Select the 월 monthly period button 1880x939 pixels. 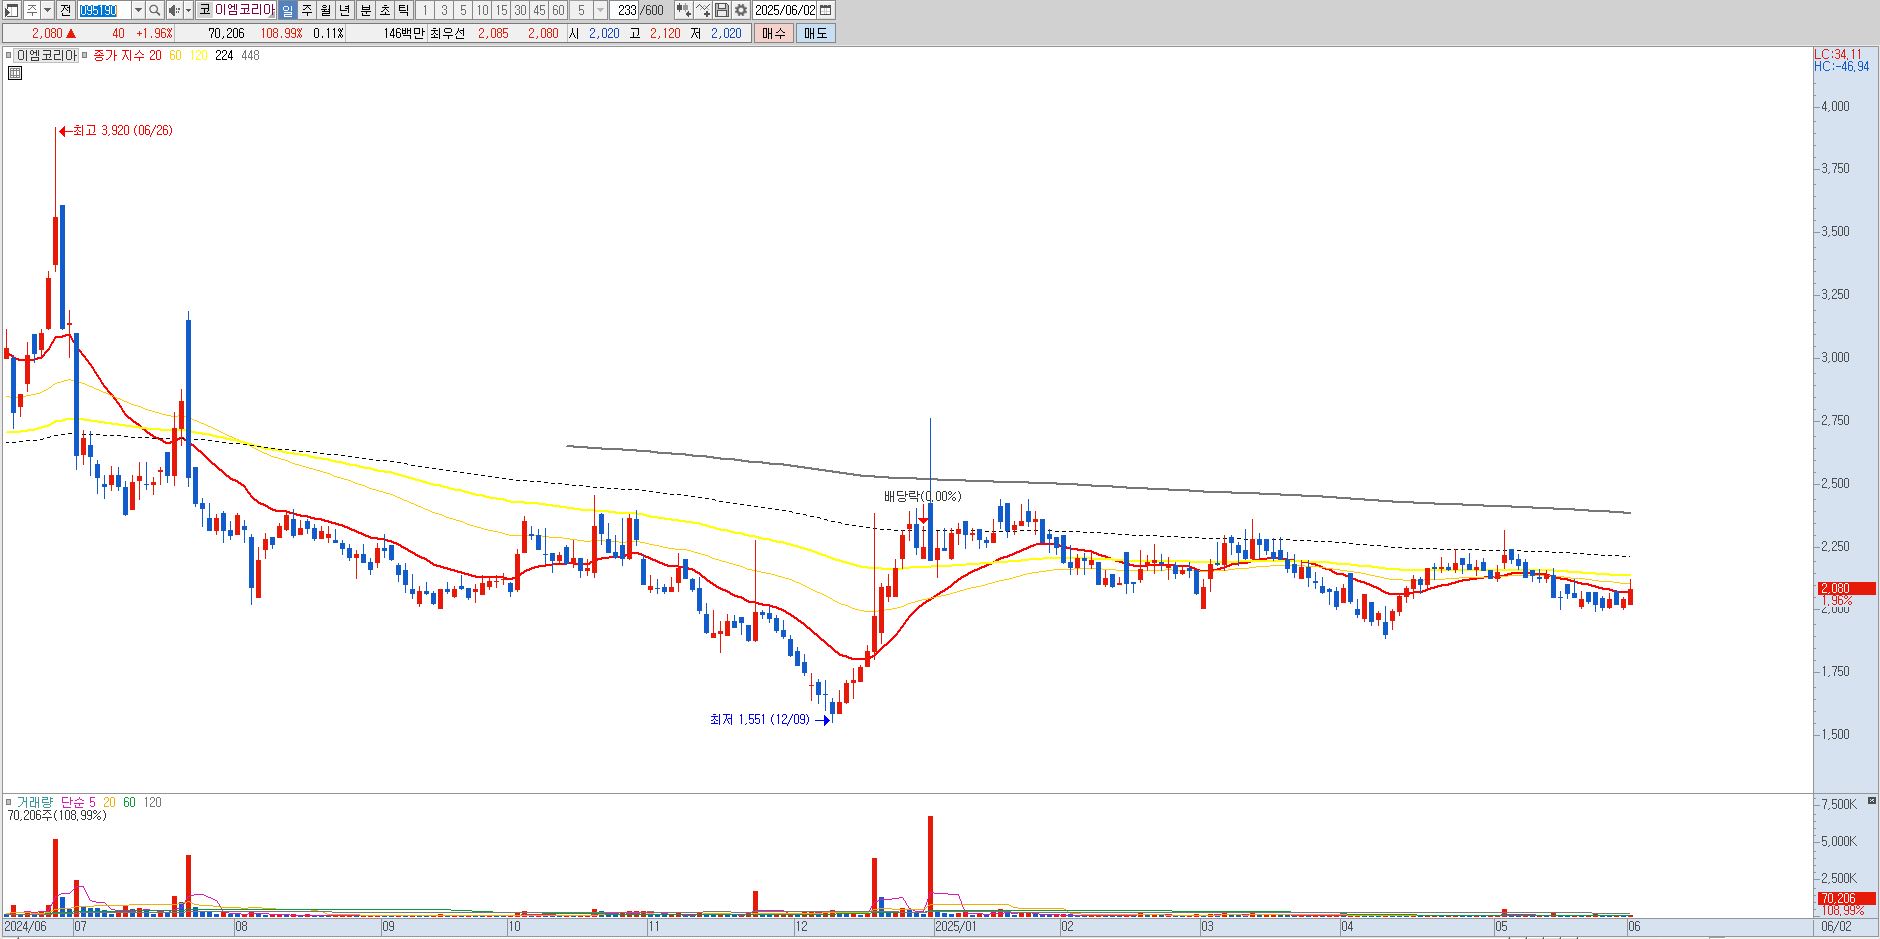click(x=325, y=10)
